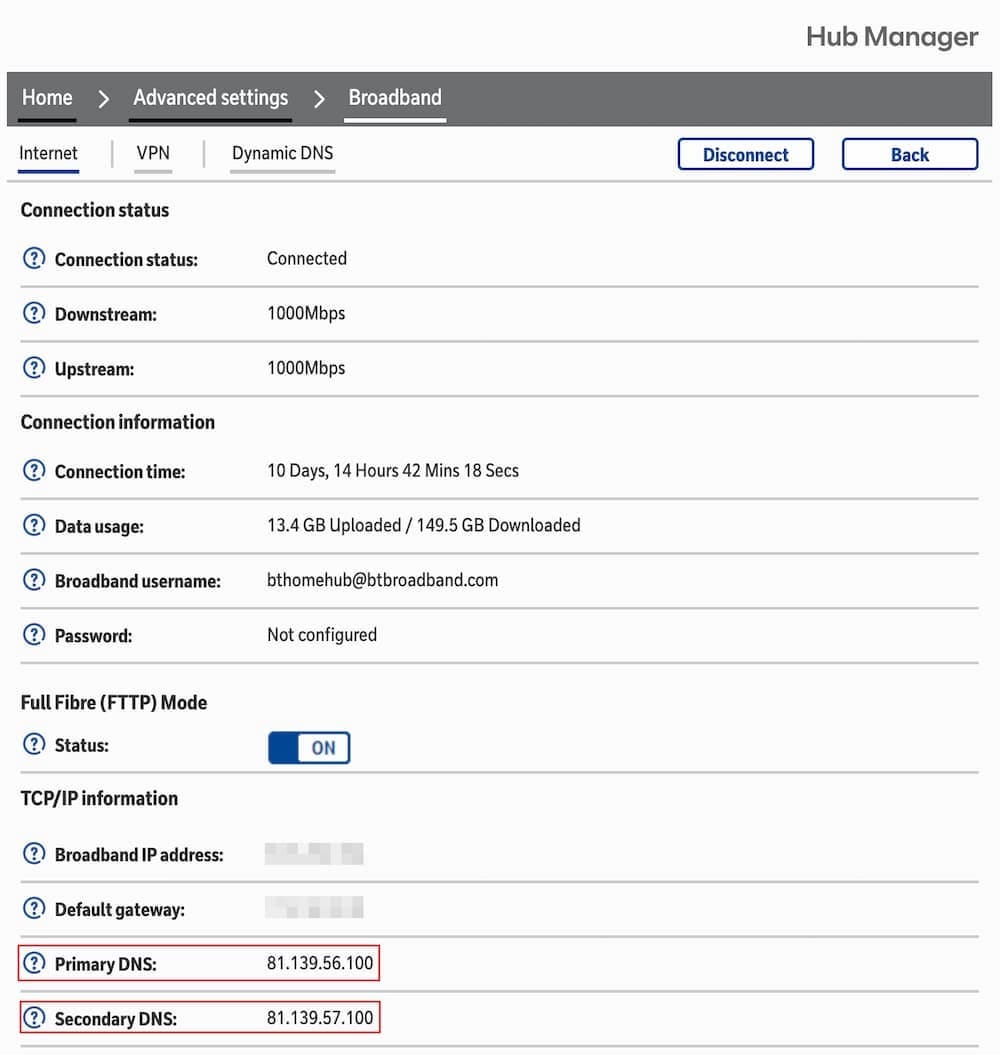Switch to the VPN tab
The width and height of the screenshot is (1000, 1055).
pos(153,153)
